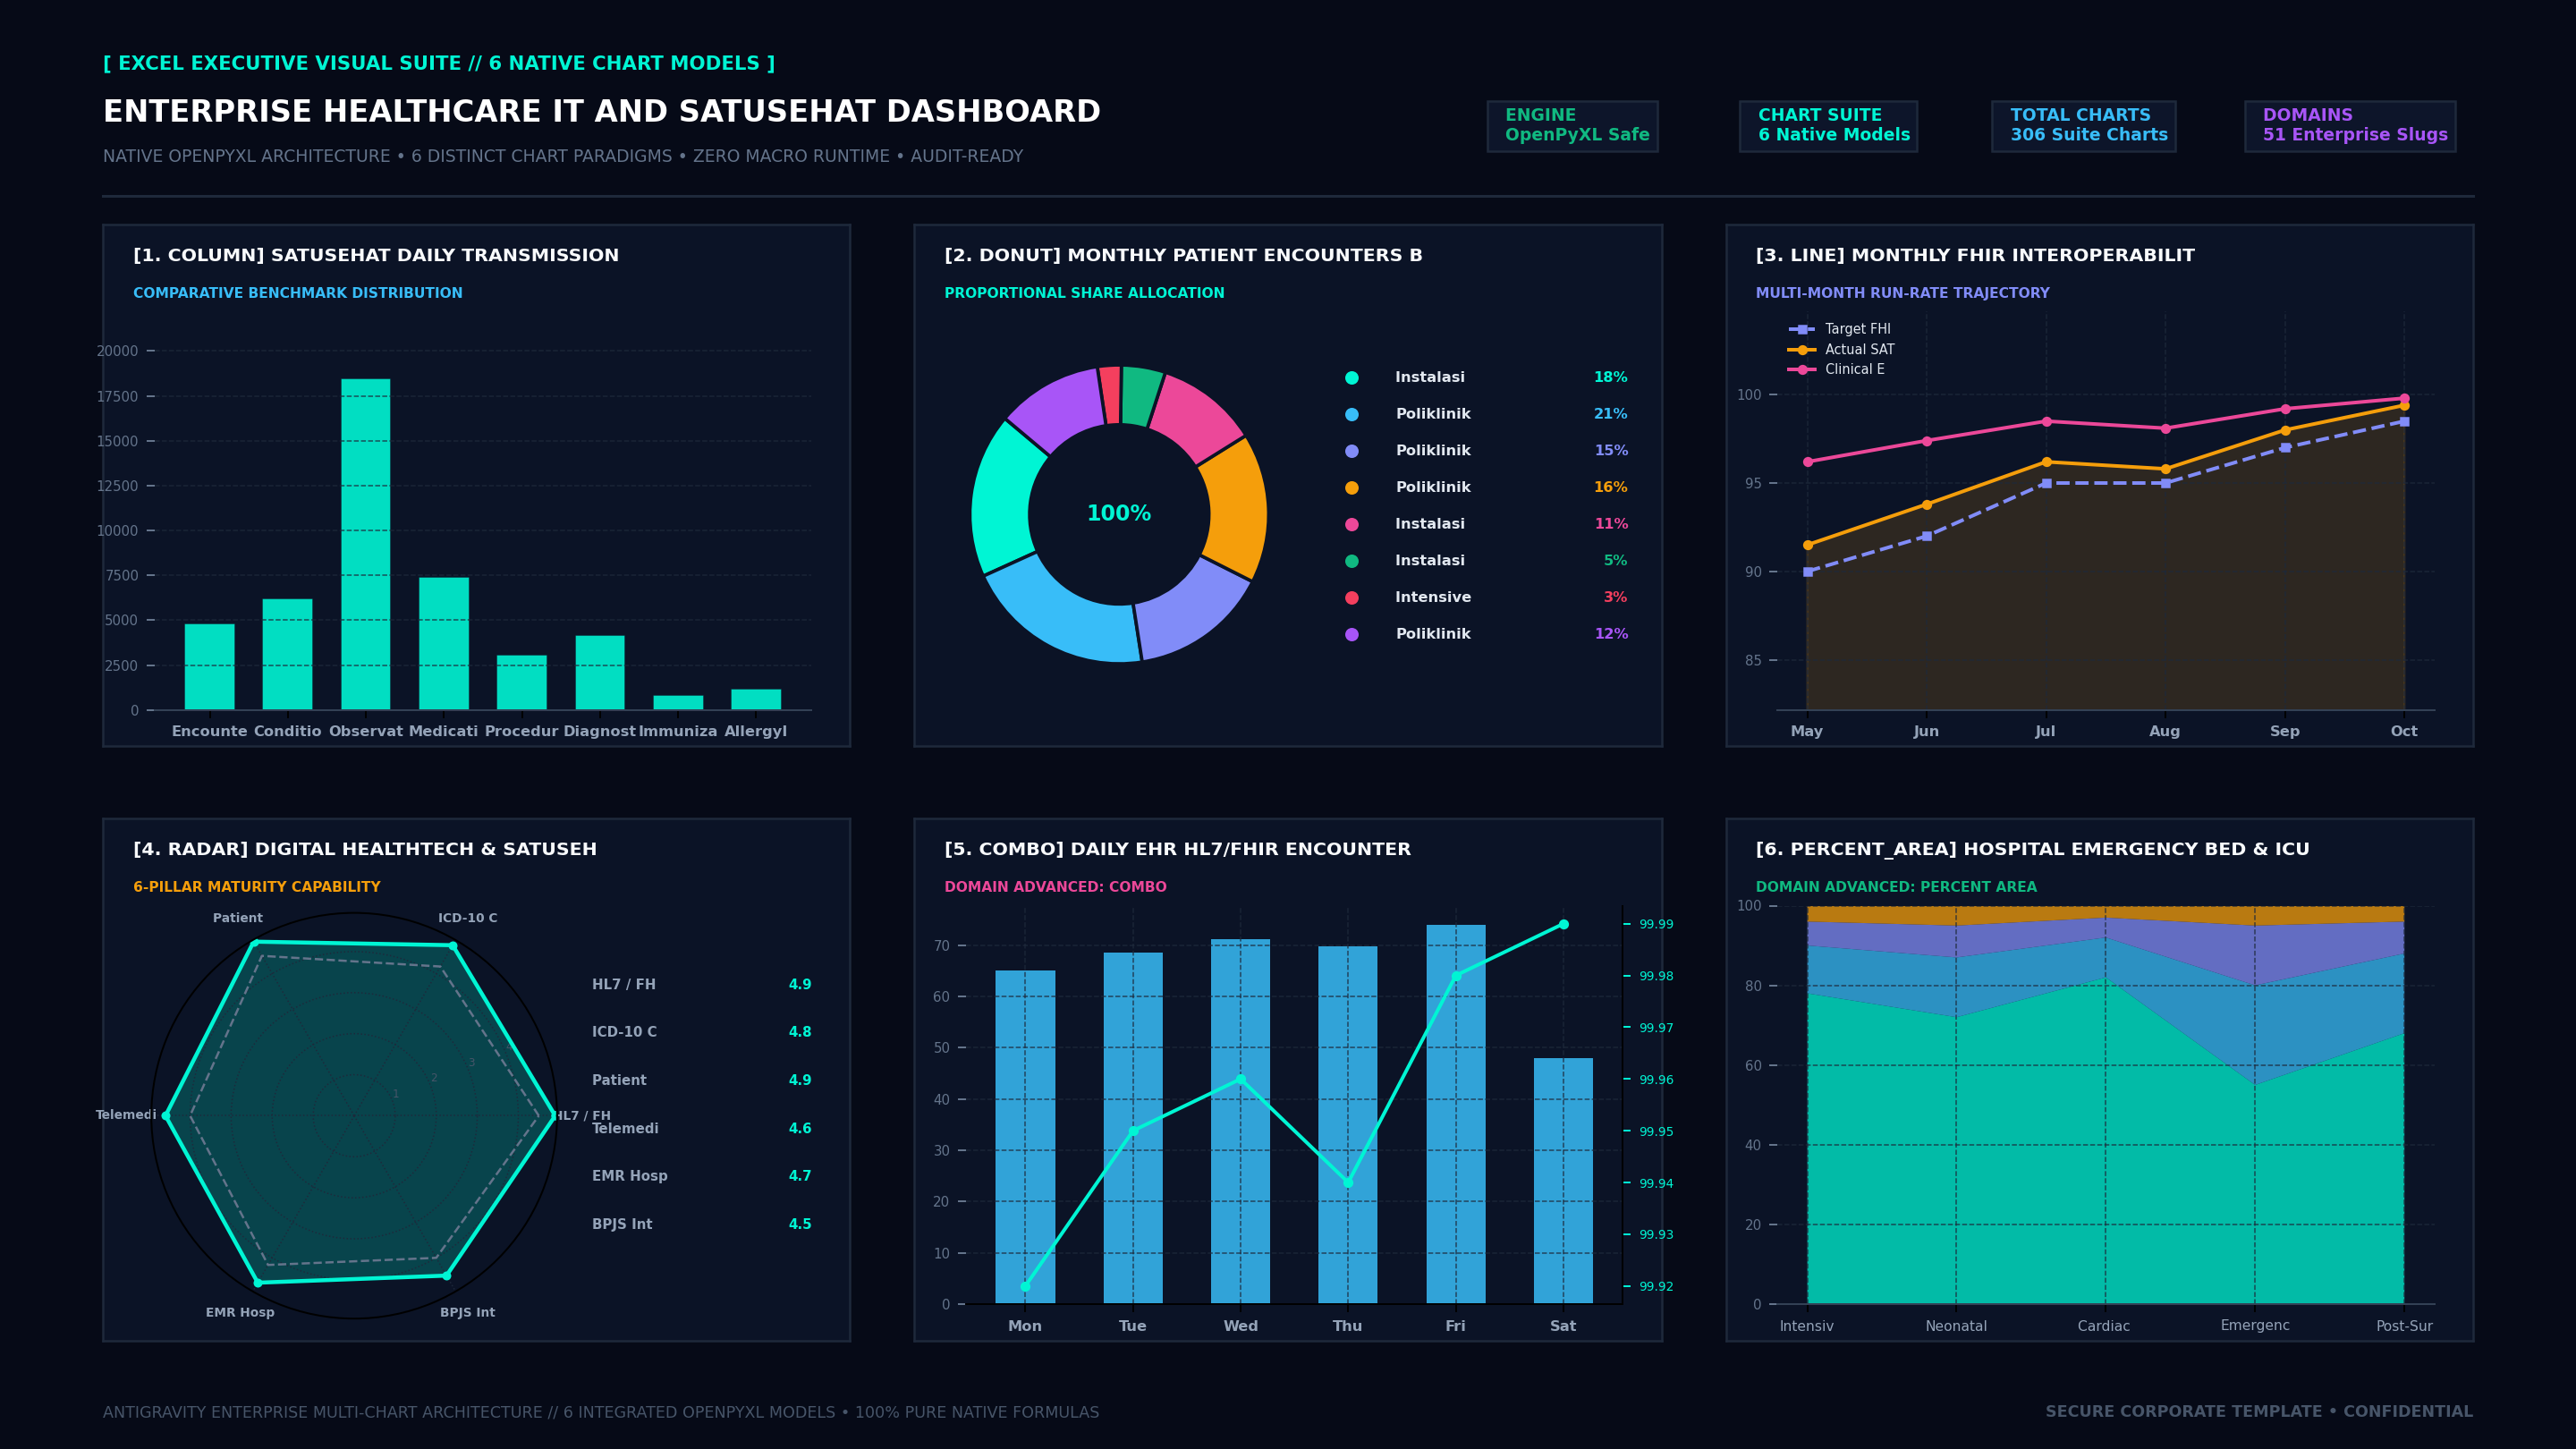Select the EXCEL EXECUTIVE VISUAL SUITE header line
The height and width of the screenshot is (1449, 2576).
[x=439, y=64]
